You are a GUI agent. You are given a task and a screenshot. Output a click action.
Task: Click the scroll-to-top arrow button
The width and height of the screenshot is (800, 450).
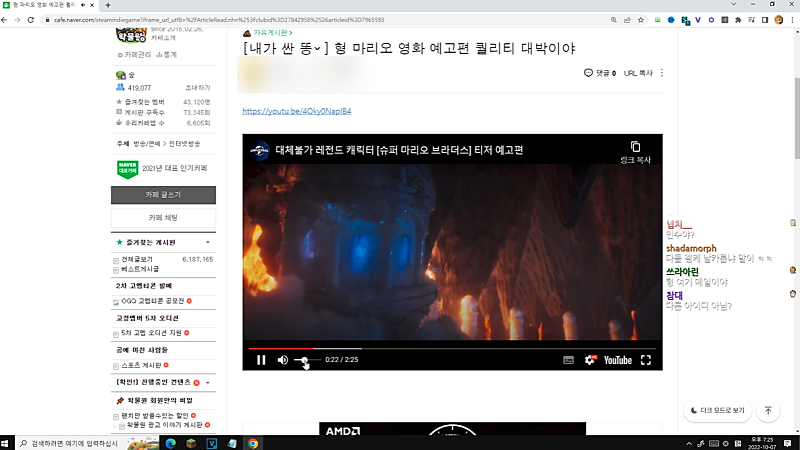(x=768, y=410)
